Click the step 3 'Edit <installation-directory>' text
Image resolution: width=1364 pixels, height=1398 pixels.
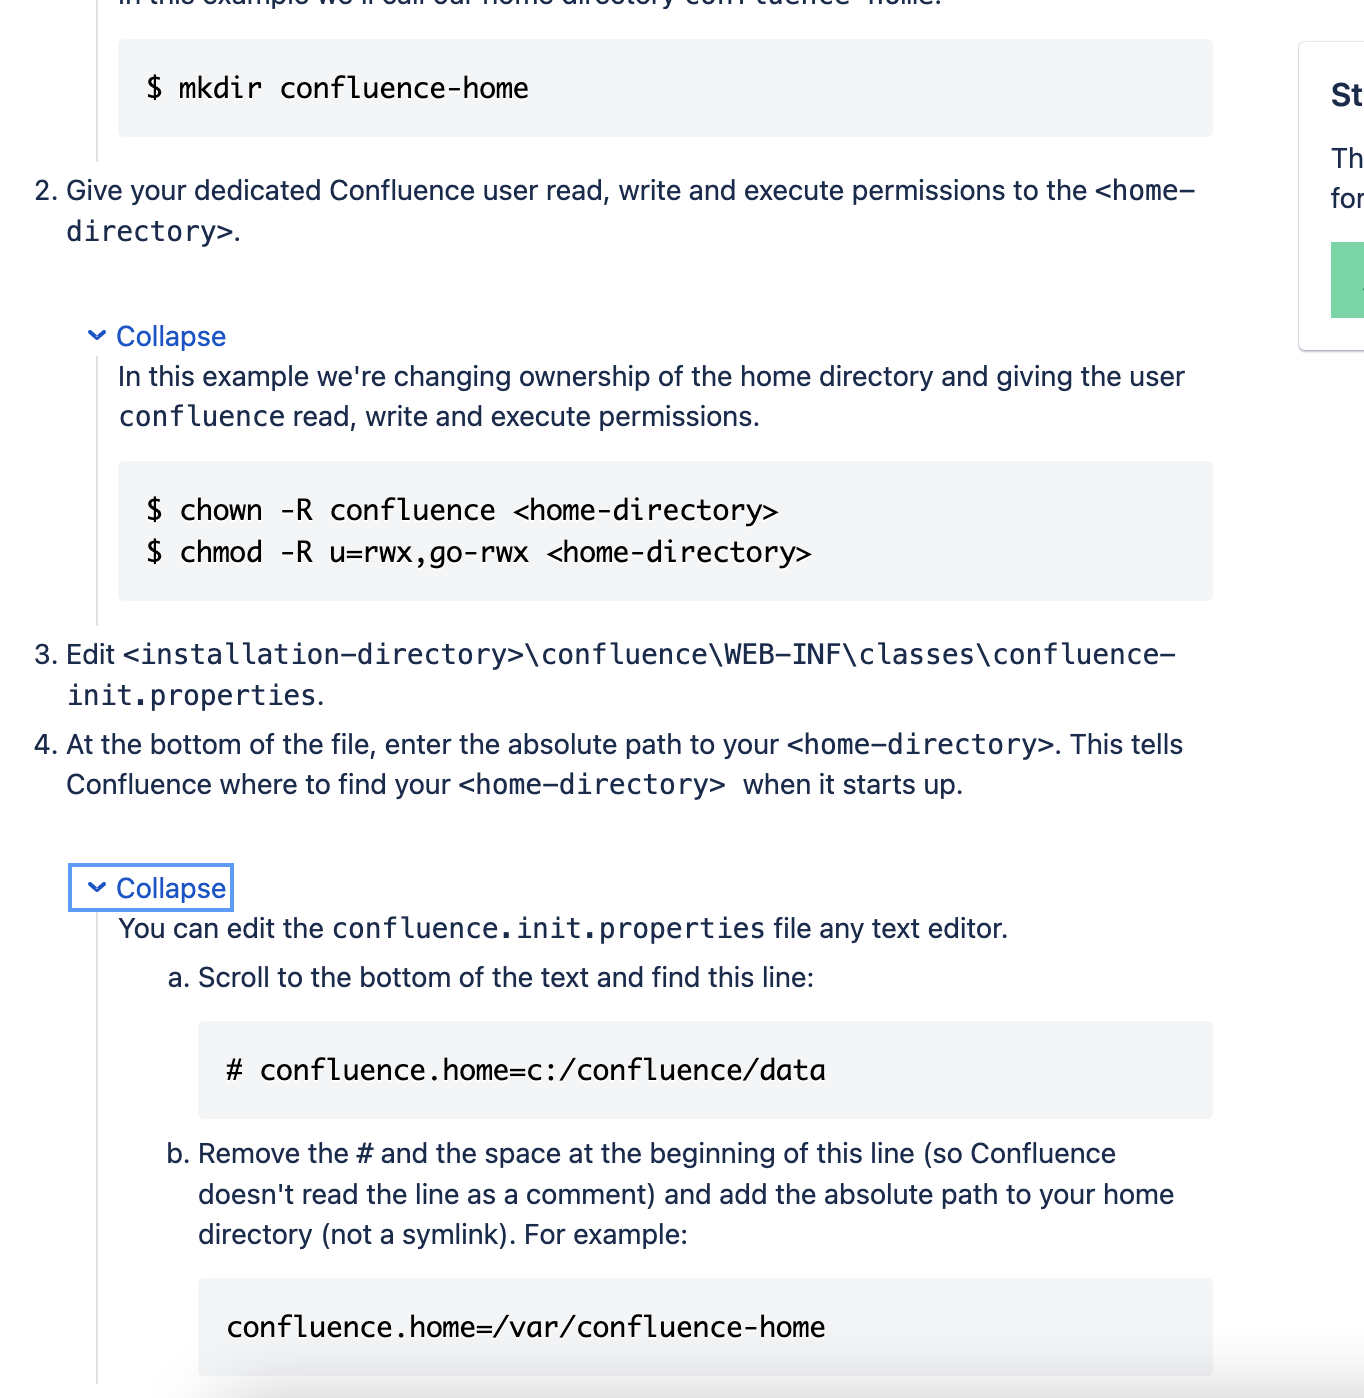620,674
